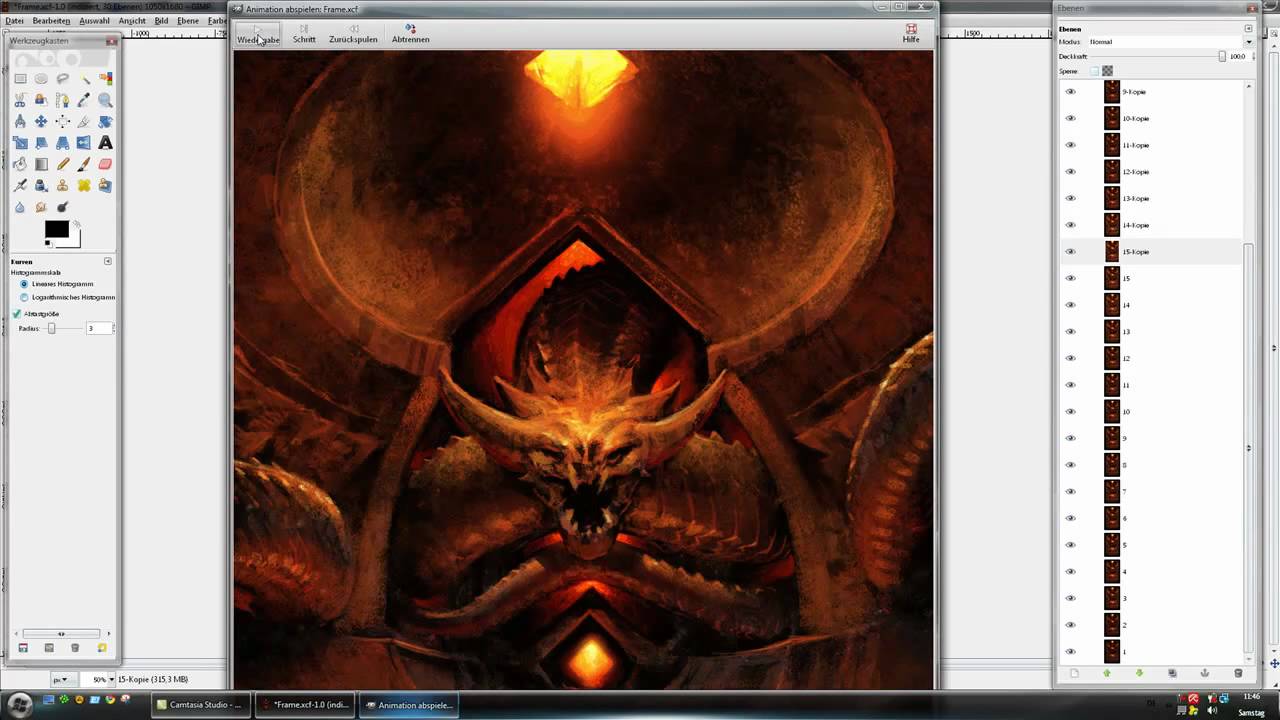Hide the 12-Kopie layer
This screenshot has width=1280, height=720.
coord(1071,172)
